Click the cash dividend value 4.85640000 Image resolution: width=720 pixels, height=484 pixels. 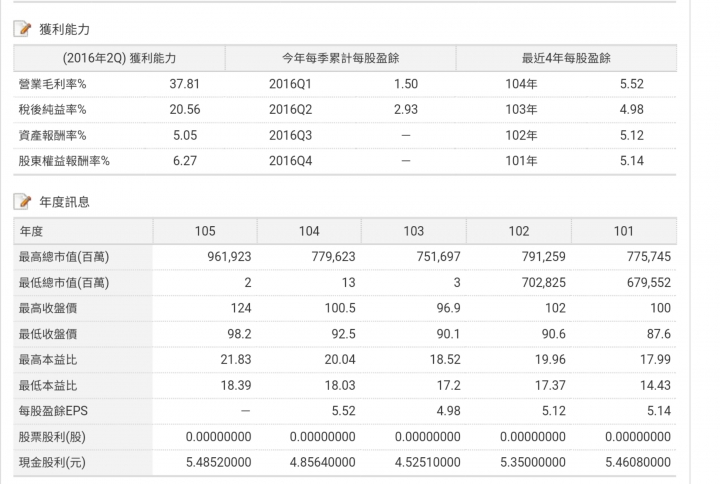point(323,462)
